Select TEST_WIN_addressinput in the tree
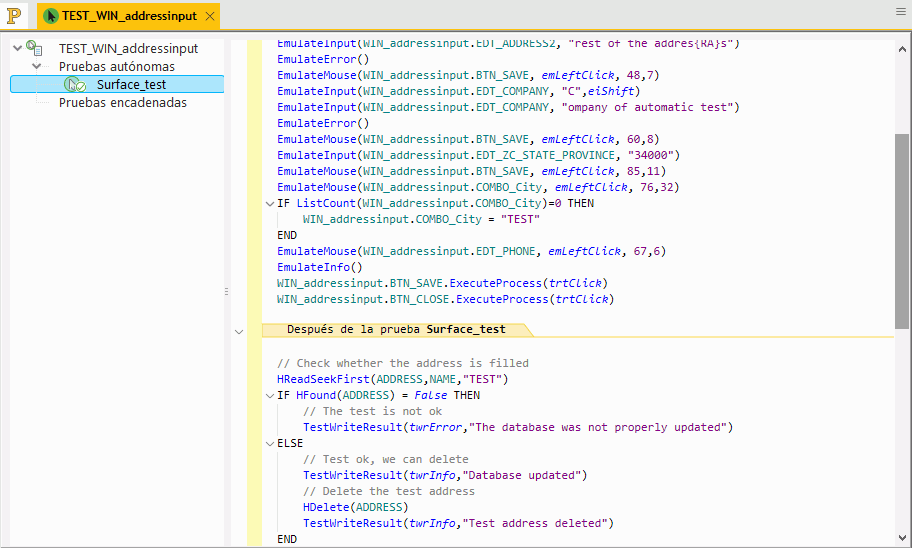Image resolution: width=912 pixels, height=548 pixels. click(128, 48)
